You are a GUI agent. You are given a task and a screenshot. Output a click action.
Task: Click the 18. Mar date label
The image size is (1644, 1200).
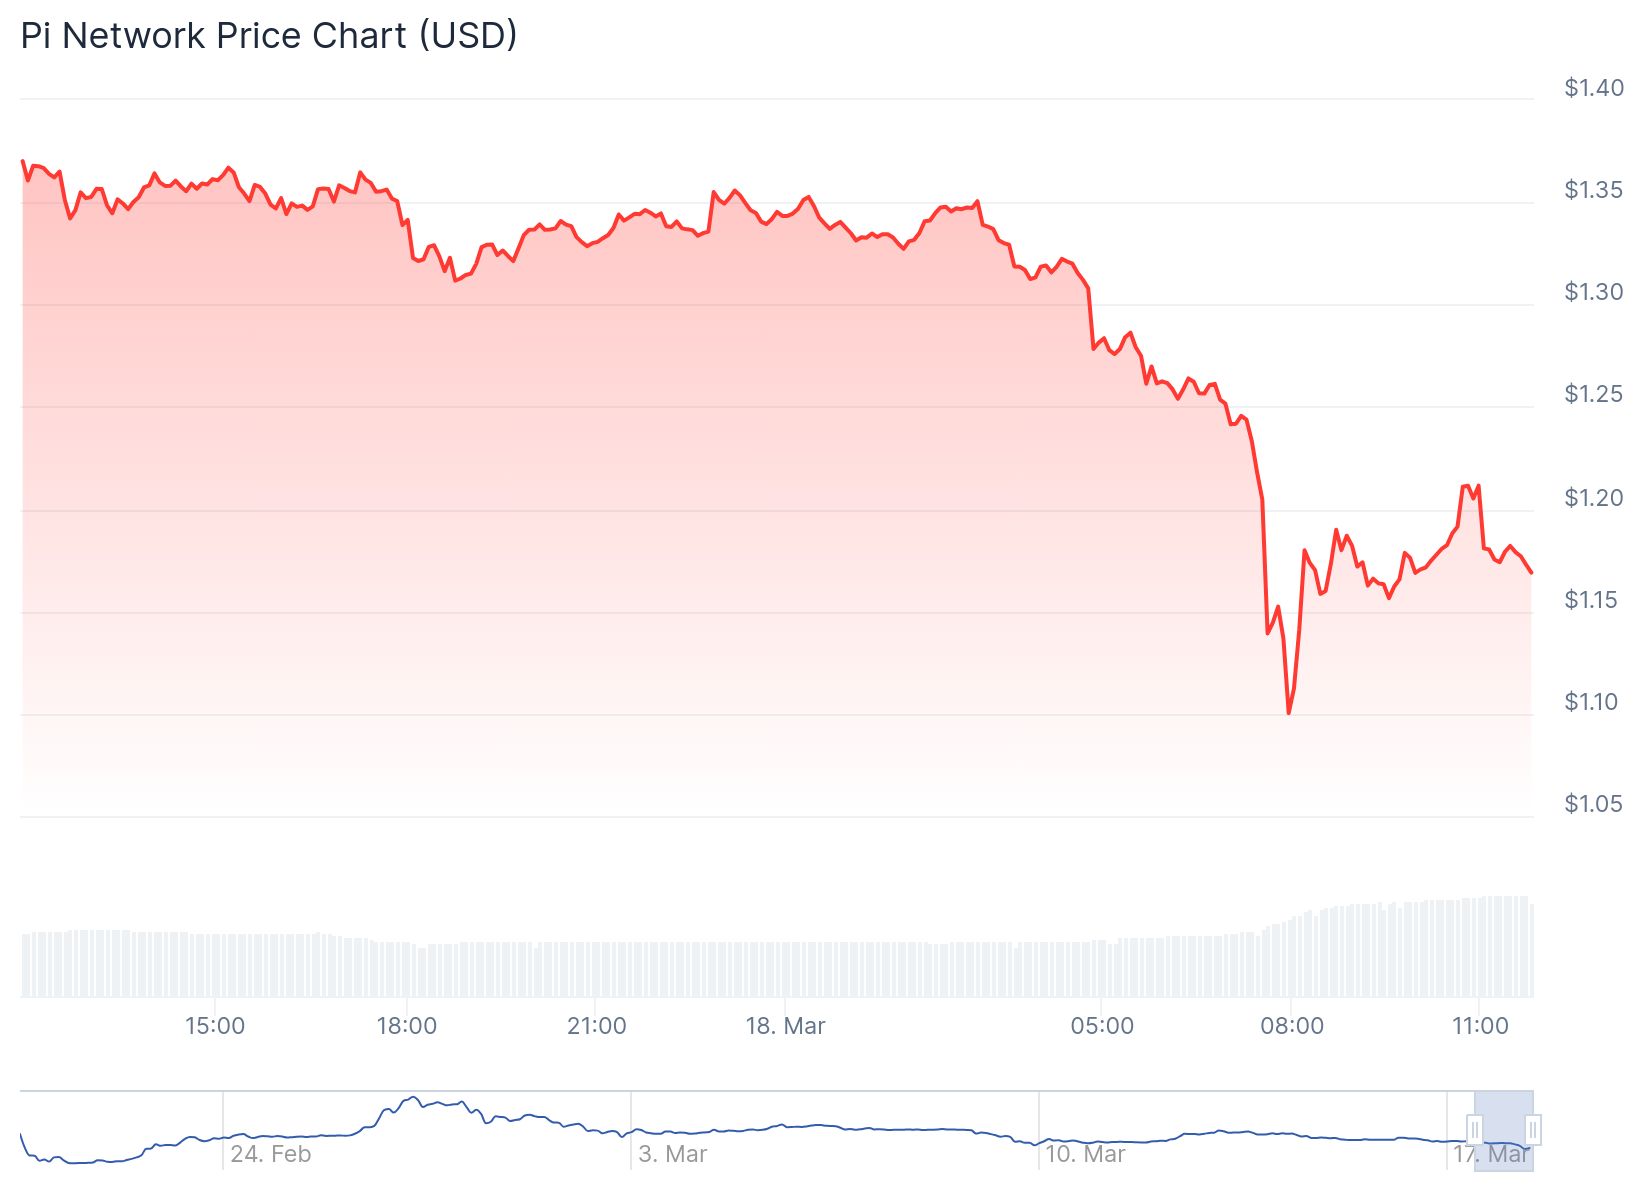click(785, 1026)
